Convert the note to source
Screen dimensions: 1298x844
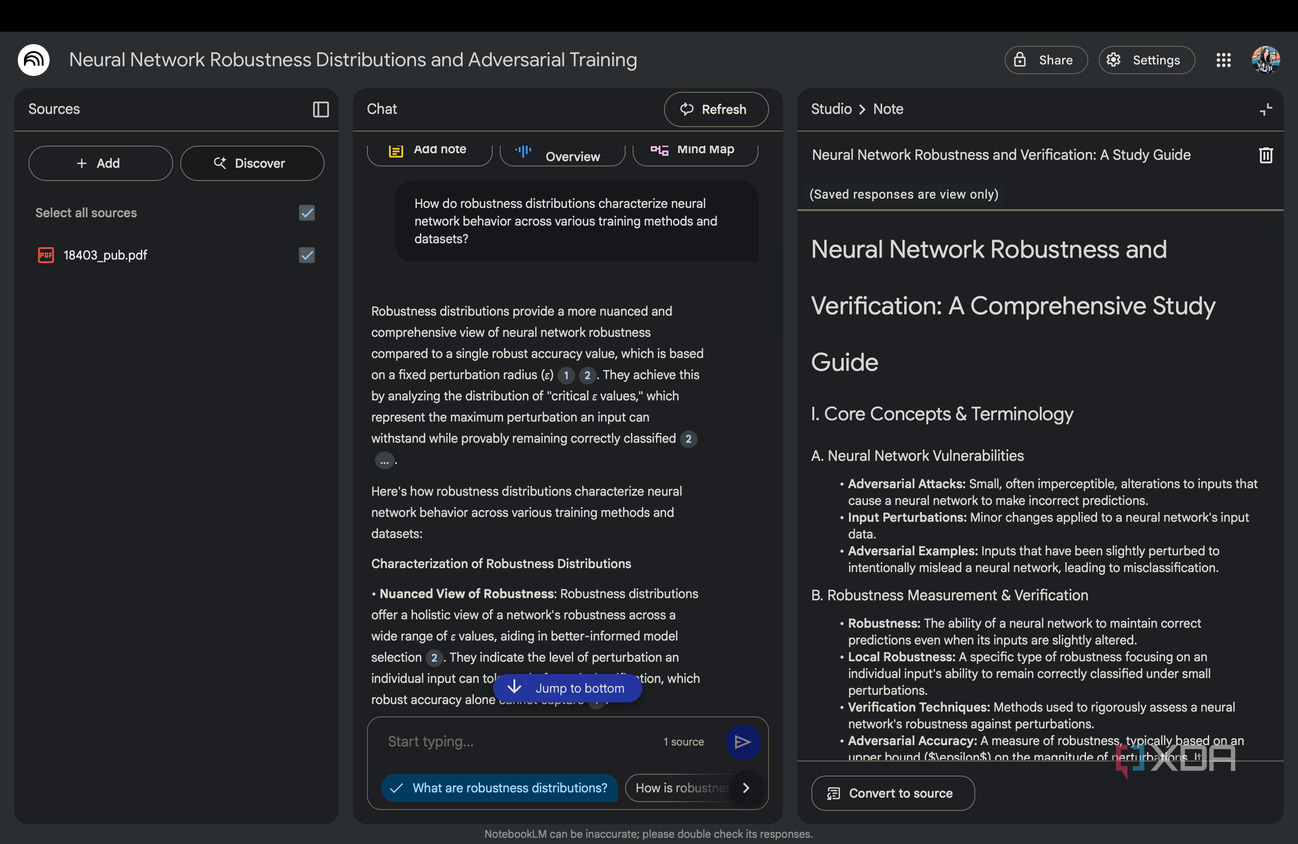pyautogui.click(x=893, y=793)
